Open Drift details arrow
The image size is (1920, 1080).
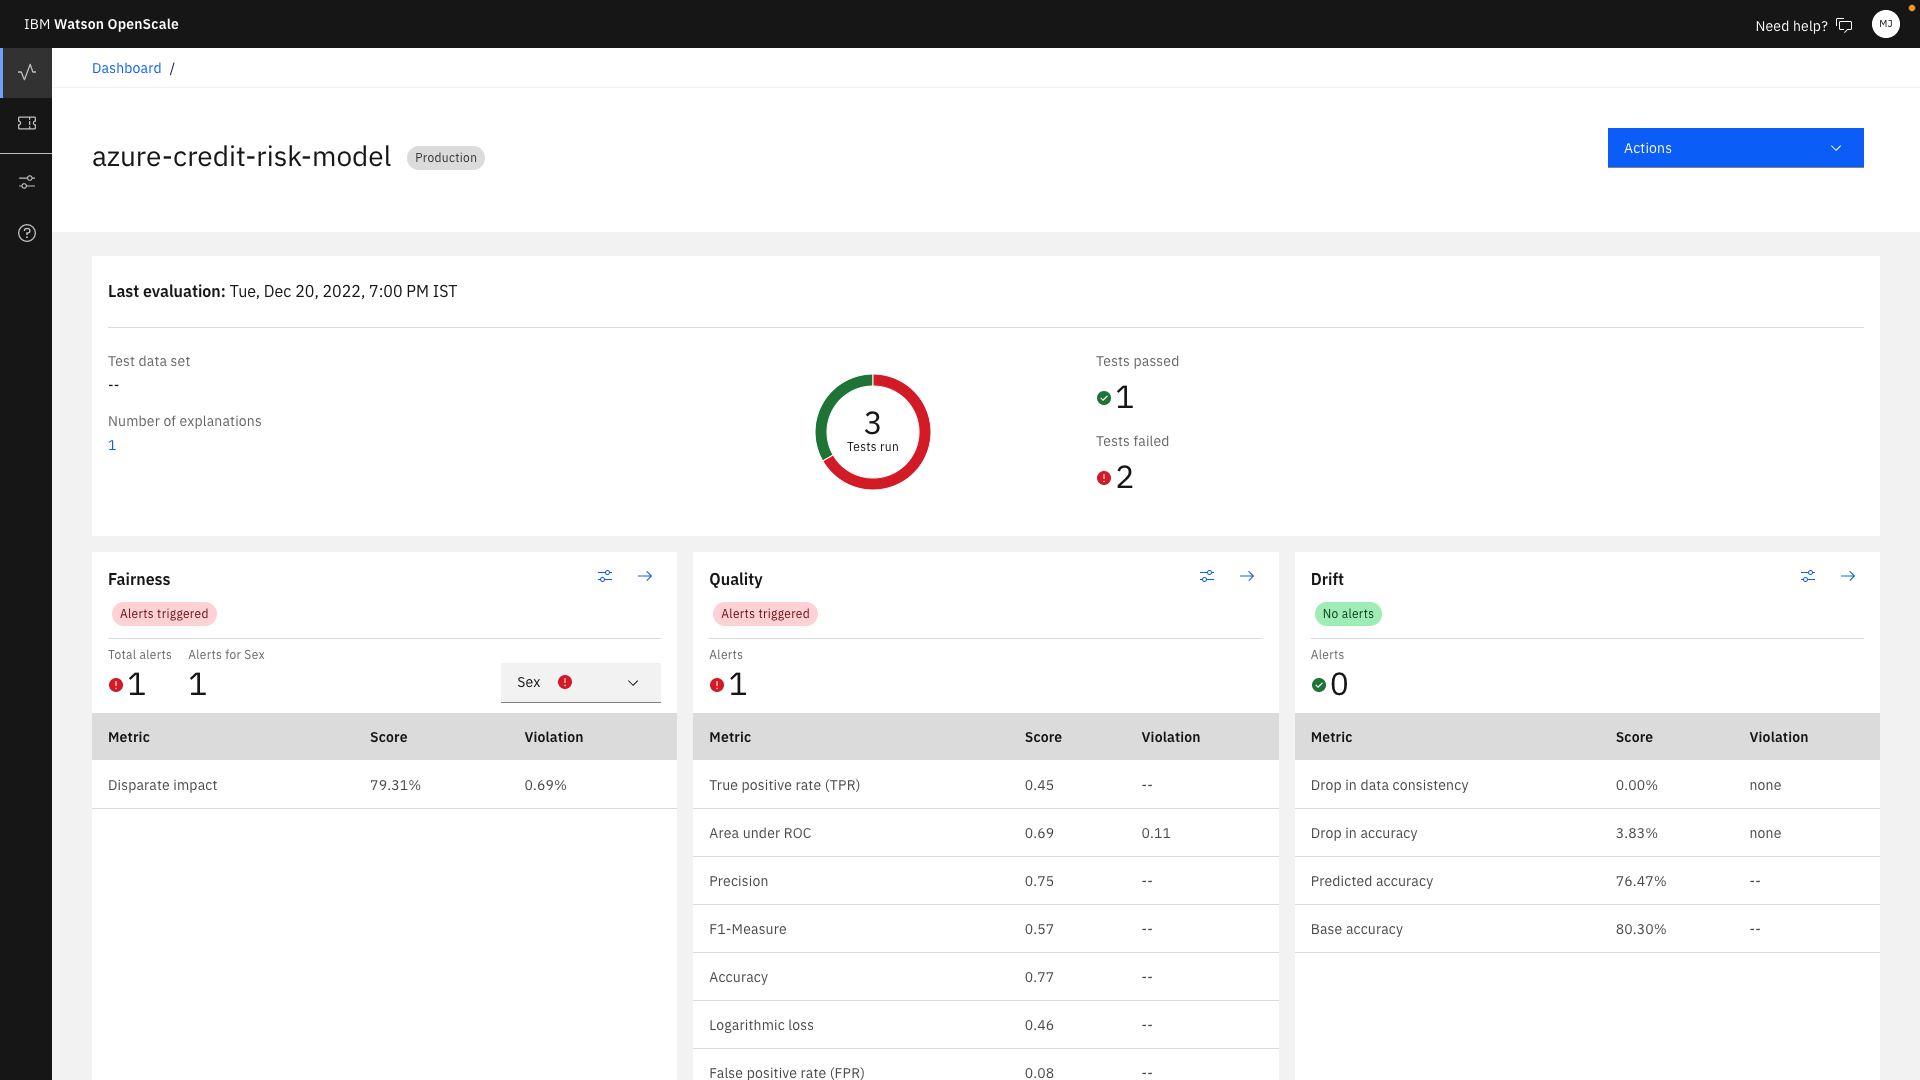click(x=1848, y=576)
